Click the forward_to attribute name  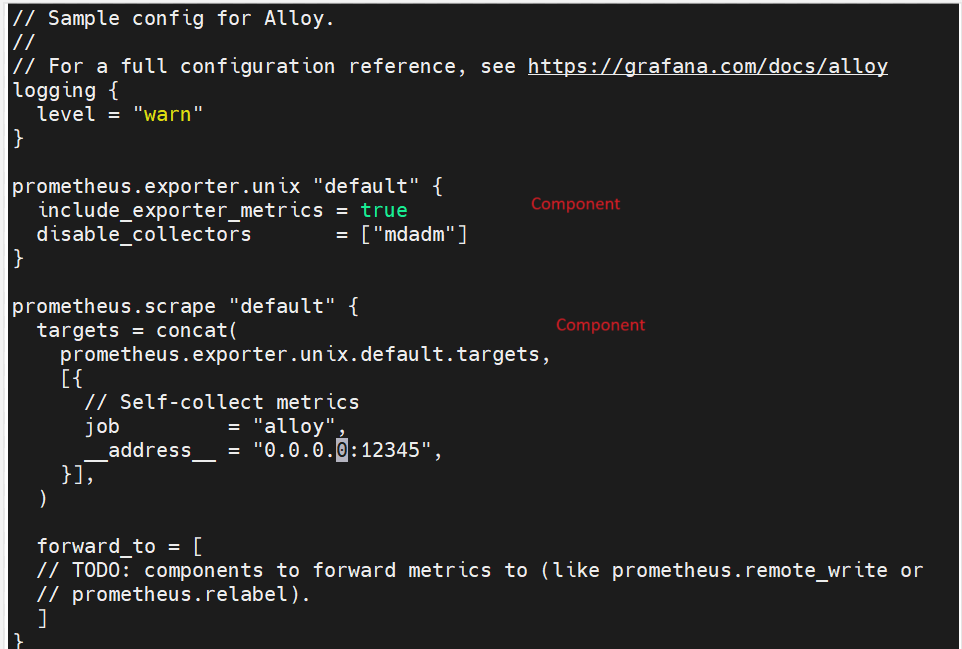[x=96, y=546]
